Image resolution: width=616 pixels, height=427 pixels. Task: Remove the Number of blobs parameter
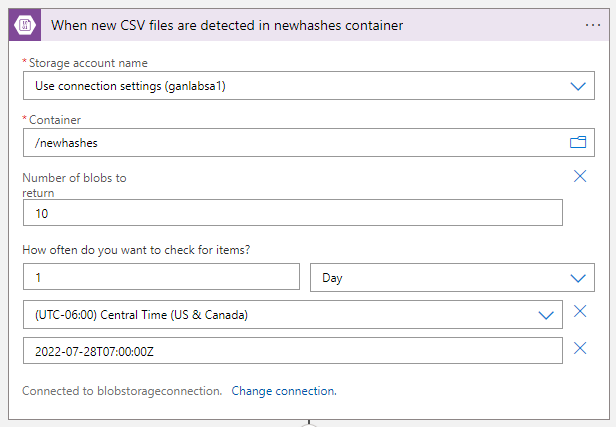(580, 176)
